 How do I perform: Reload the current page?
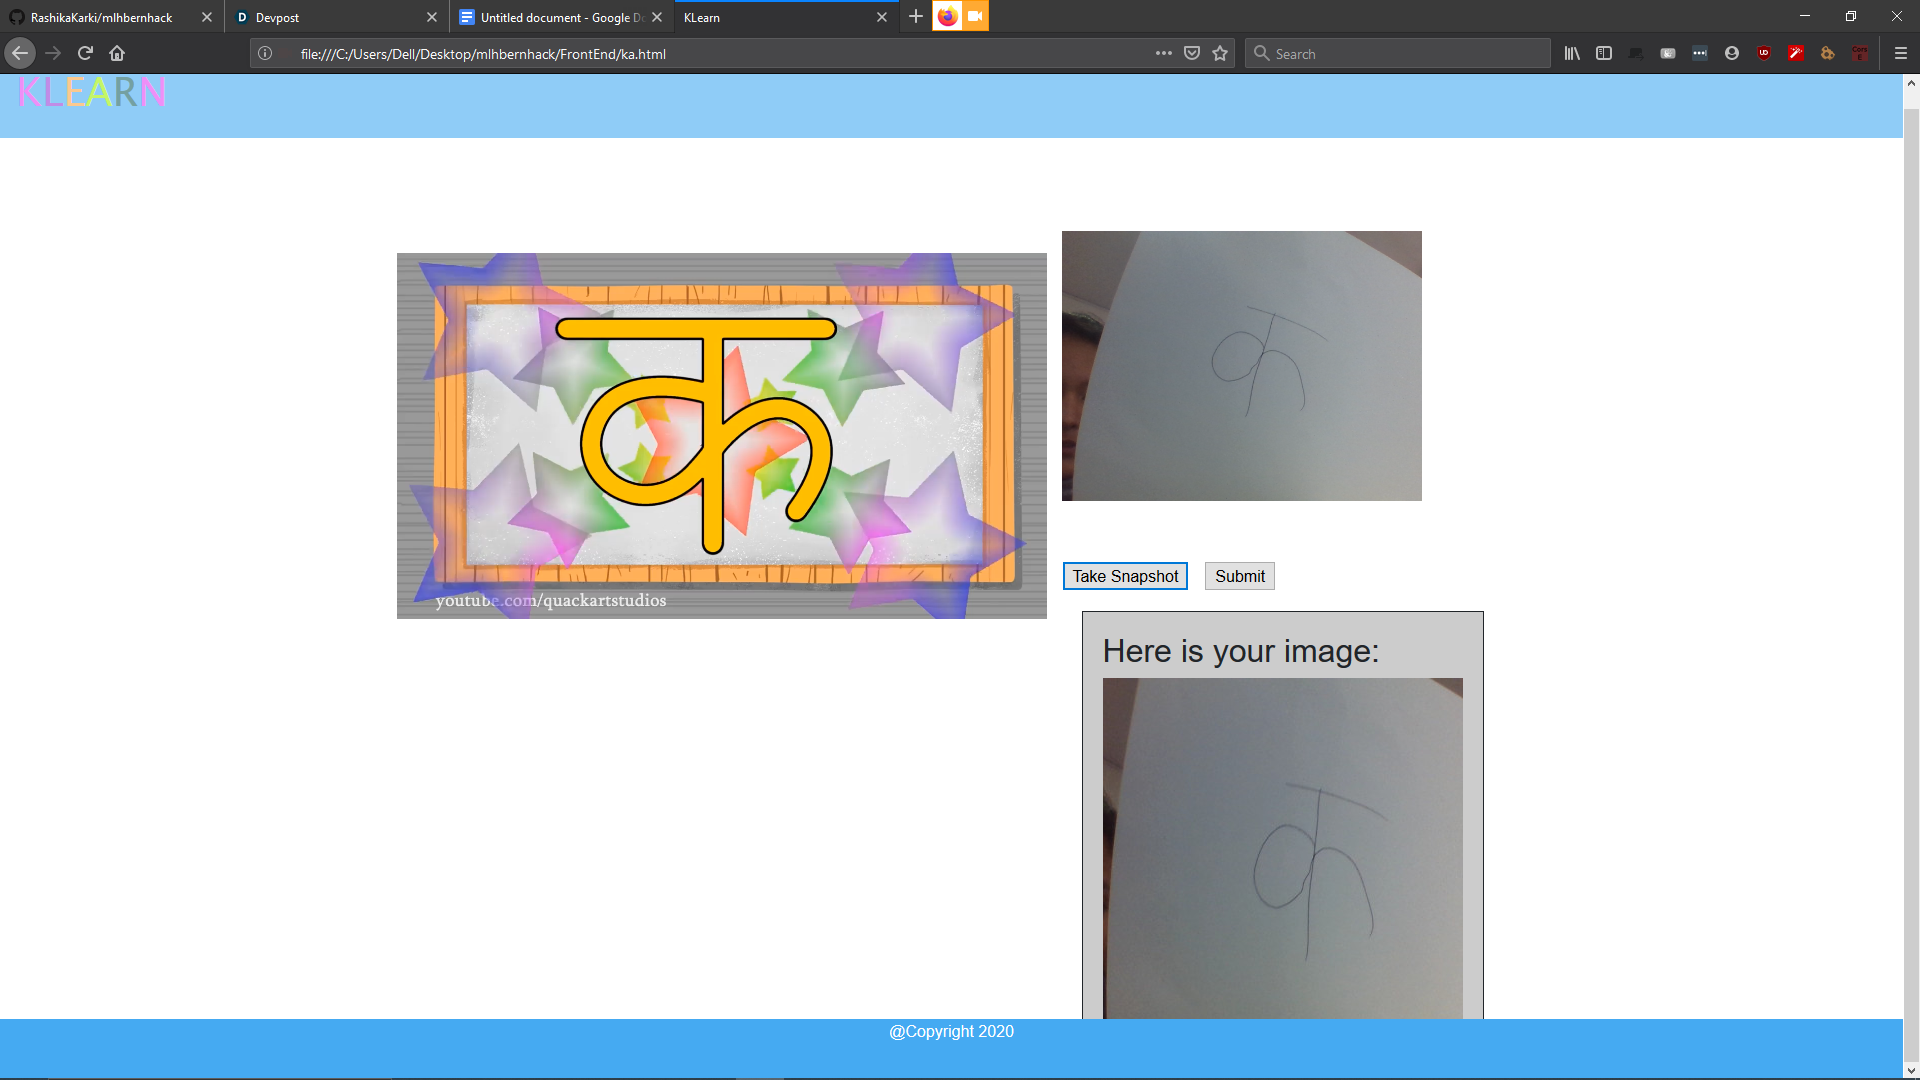85,54
